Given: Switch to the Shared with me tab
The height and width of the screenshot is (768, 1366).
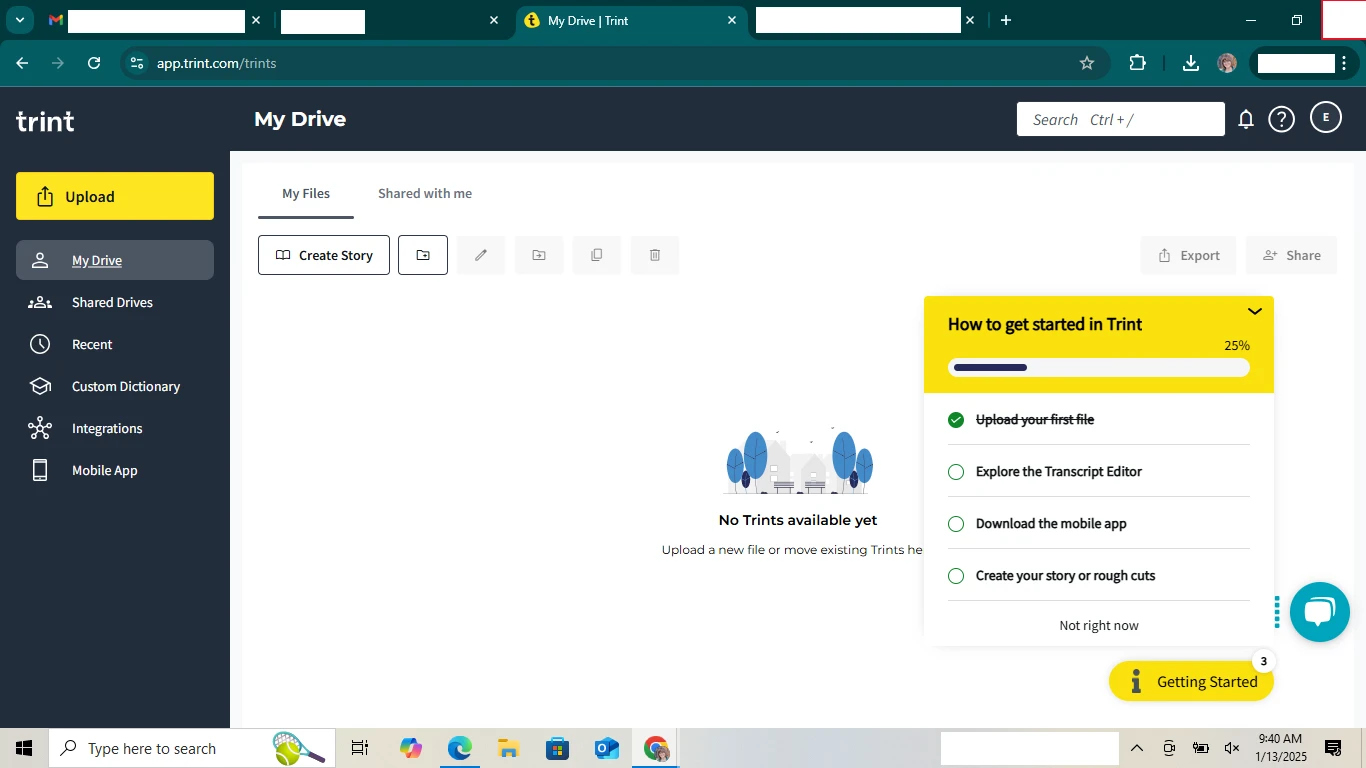Looking at the screenshot, I should (x=425, y=193).
